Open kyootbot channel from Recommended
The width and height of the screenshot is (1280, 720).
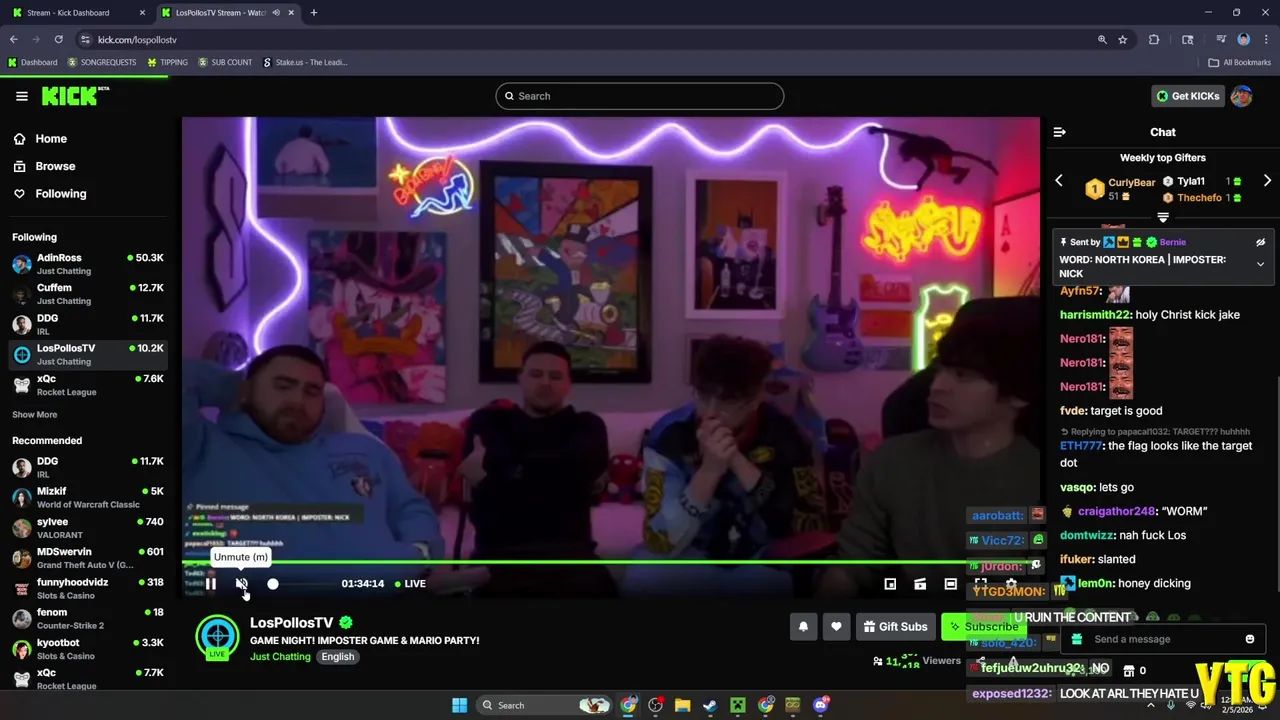(87, 649)
